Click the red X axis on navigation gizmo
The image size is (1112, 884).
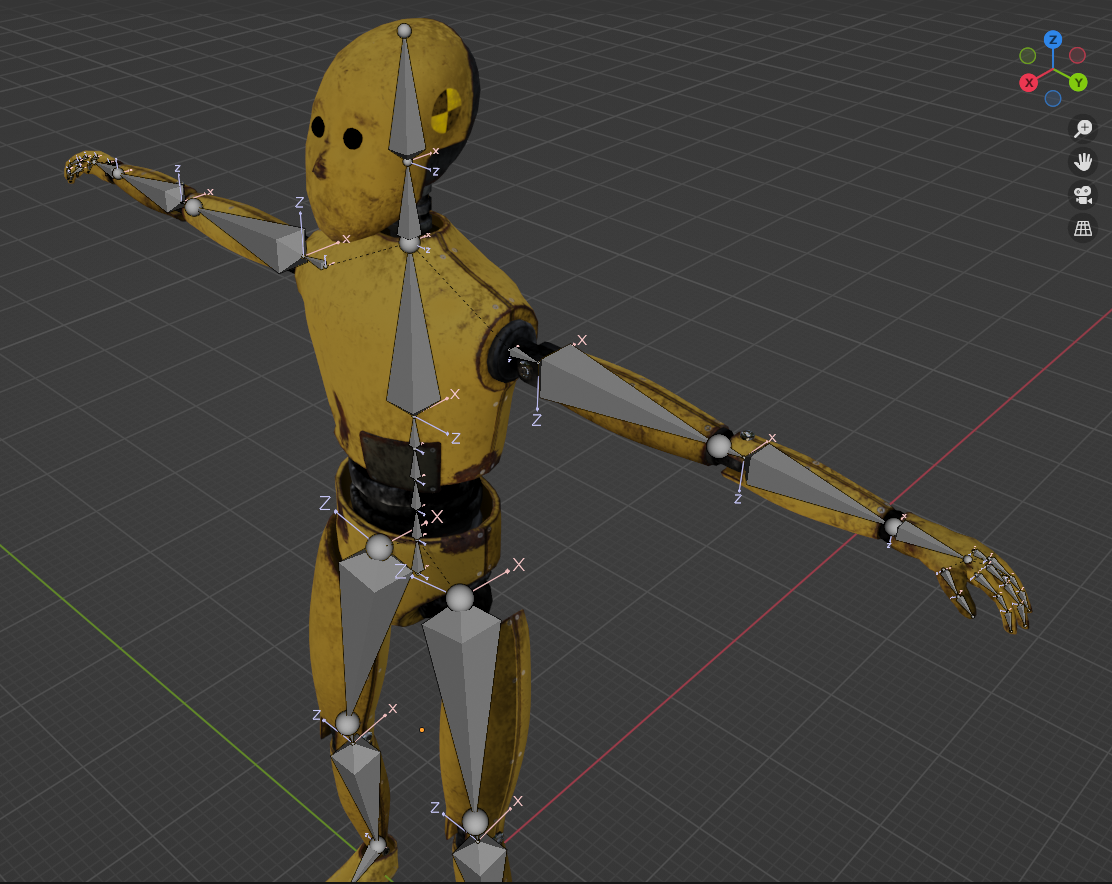pyautogui.click(x=1028, y=82)
